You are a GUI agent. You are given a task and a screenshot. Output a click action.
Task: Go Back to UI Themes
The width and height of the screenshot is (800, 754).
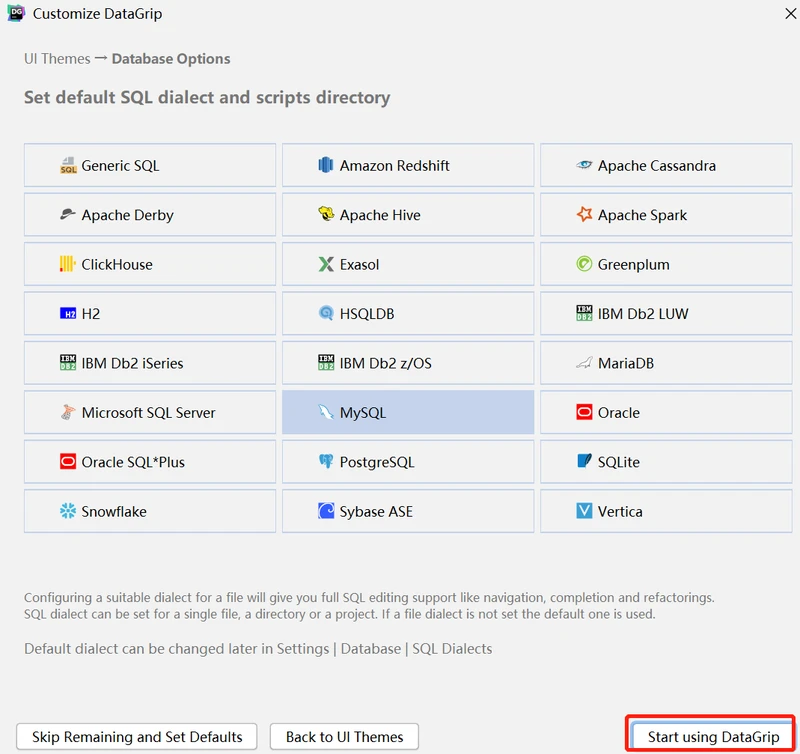point(344,737)
